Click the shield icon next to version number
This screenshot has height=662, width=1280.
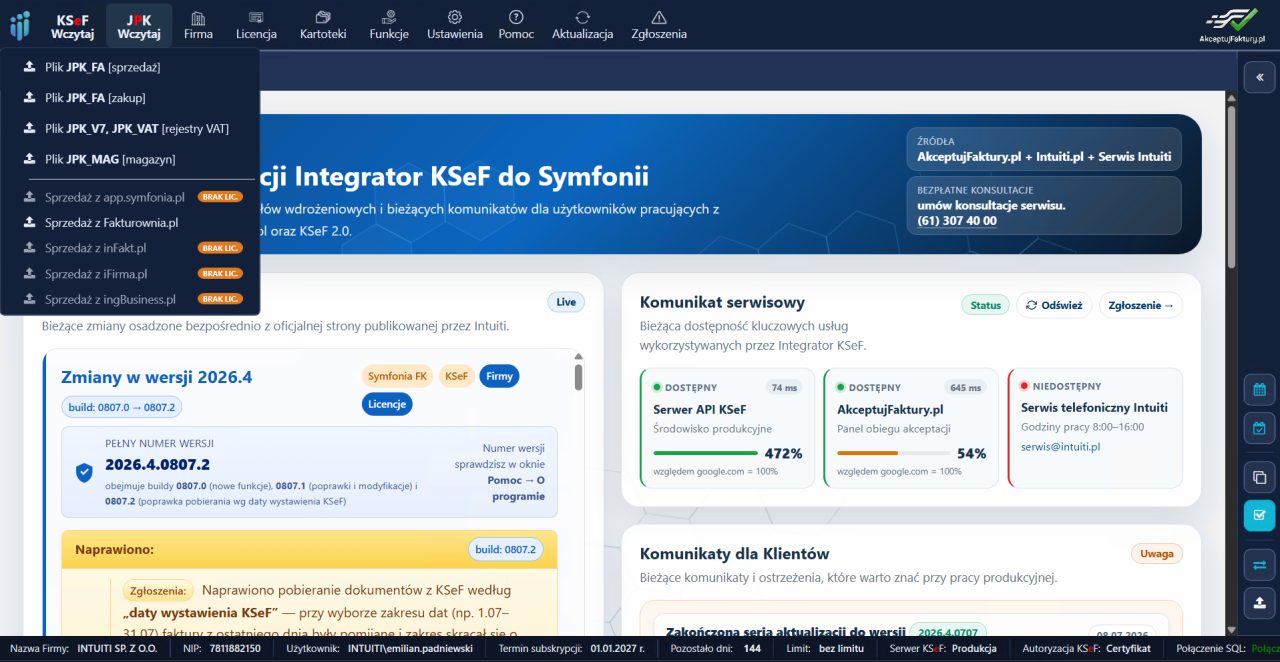pyautogui.click(x=84, y=472)
